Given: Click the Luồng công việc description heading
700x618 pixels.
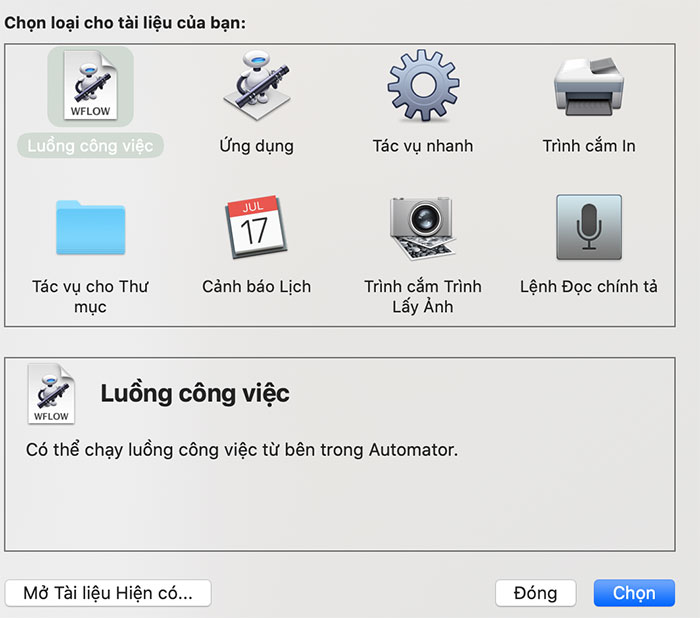Looking at the screenshot, I should coord(195,394).
